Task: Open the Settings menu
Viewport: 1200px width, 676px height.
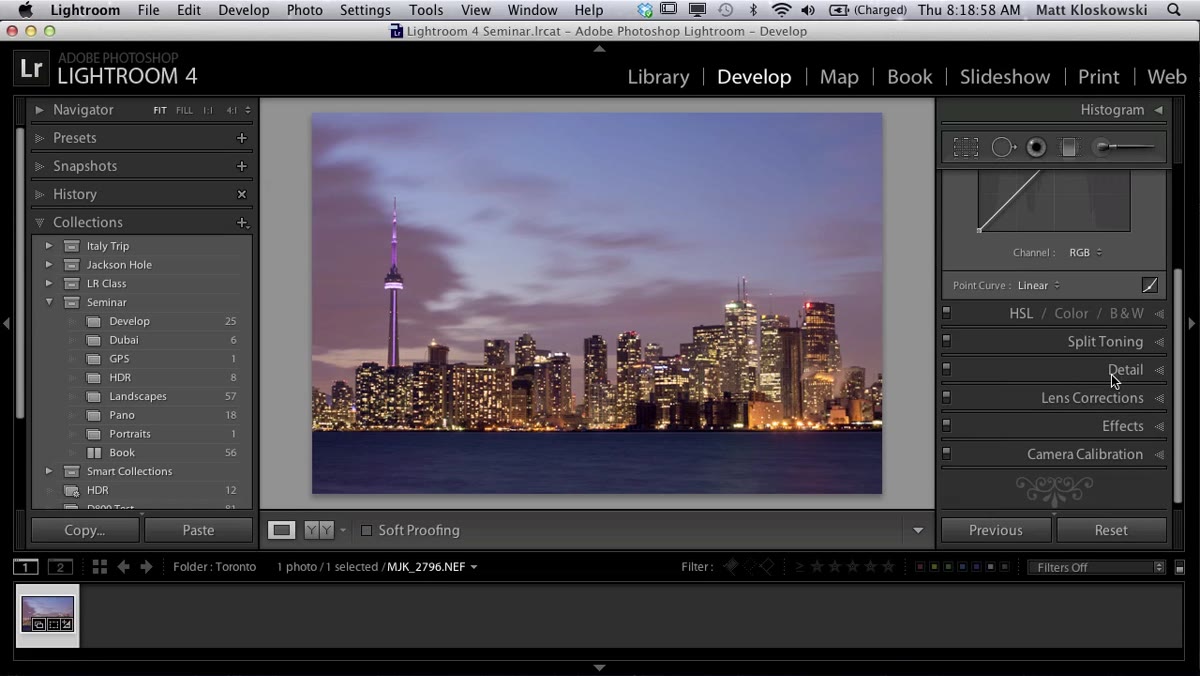Action: [x=365, y=10]
